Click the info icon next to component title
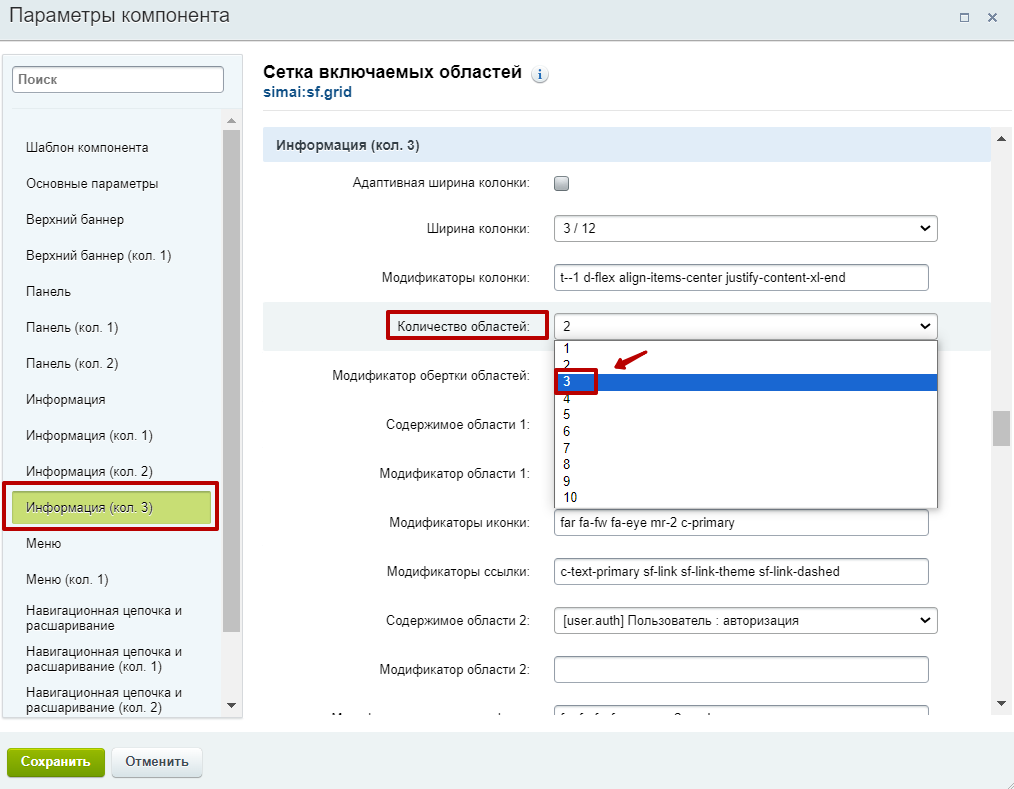Screen dimensions: 1014x789 tap(541, 75)
